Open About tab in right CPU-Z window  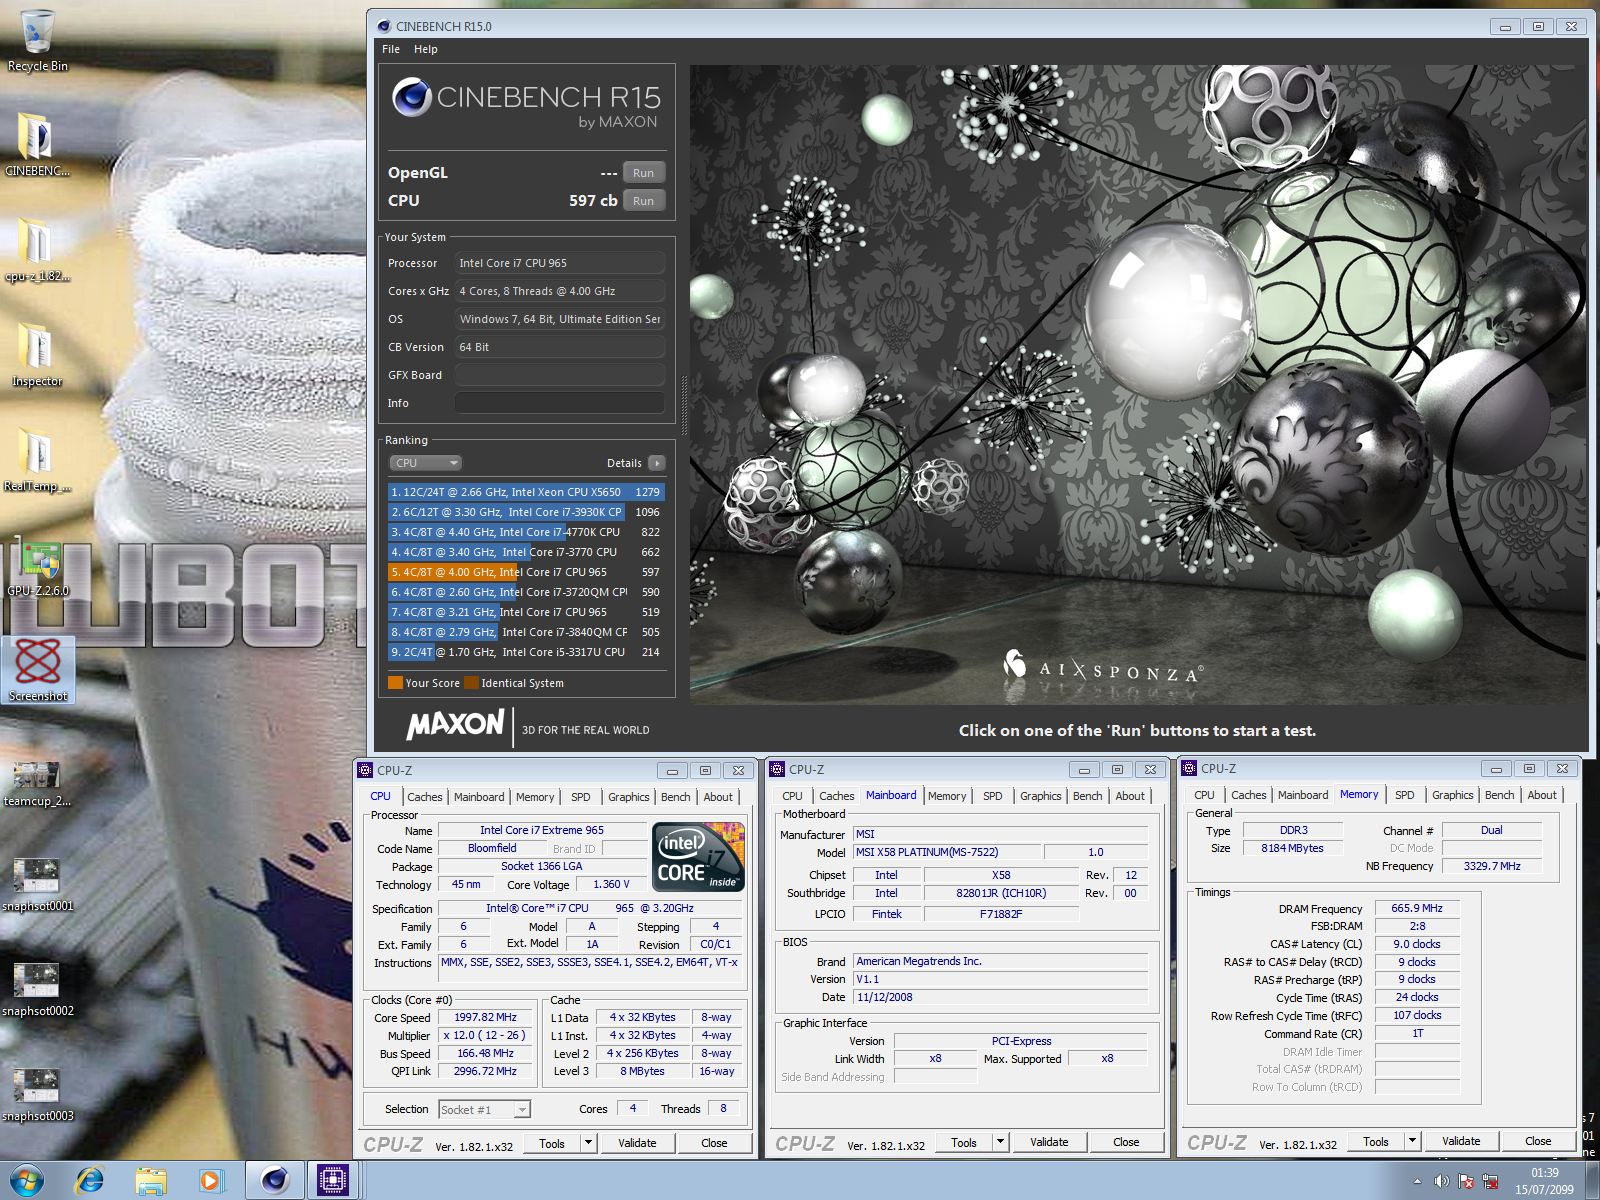[x=1542, y=795]
